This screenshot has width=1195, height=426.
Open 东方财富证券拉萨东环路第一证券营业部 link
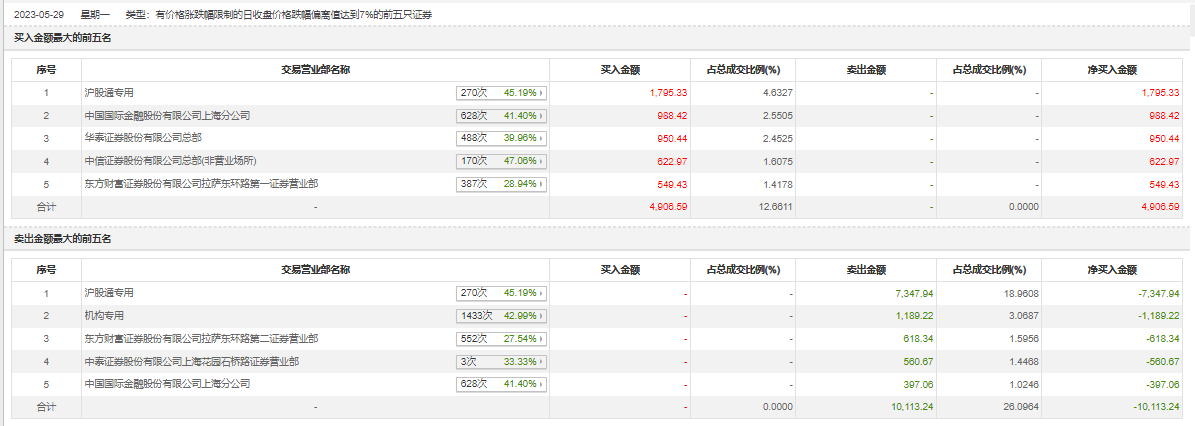[x=201, y=184]
